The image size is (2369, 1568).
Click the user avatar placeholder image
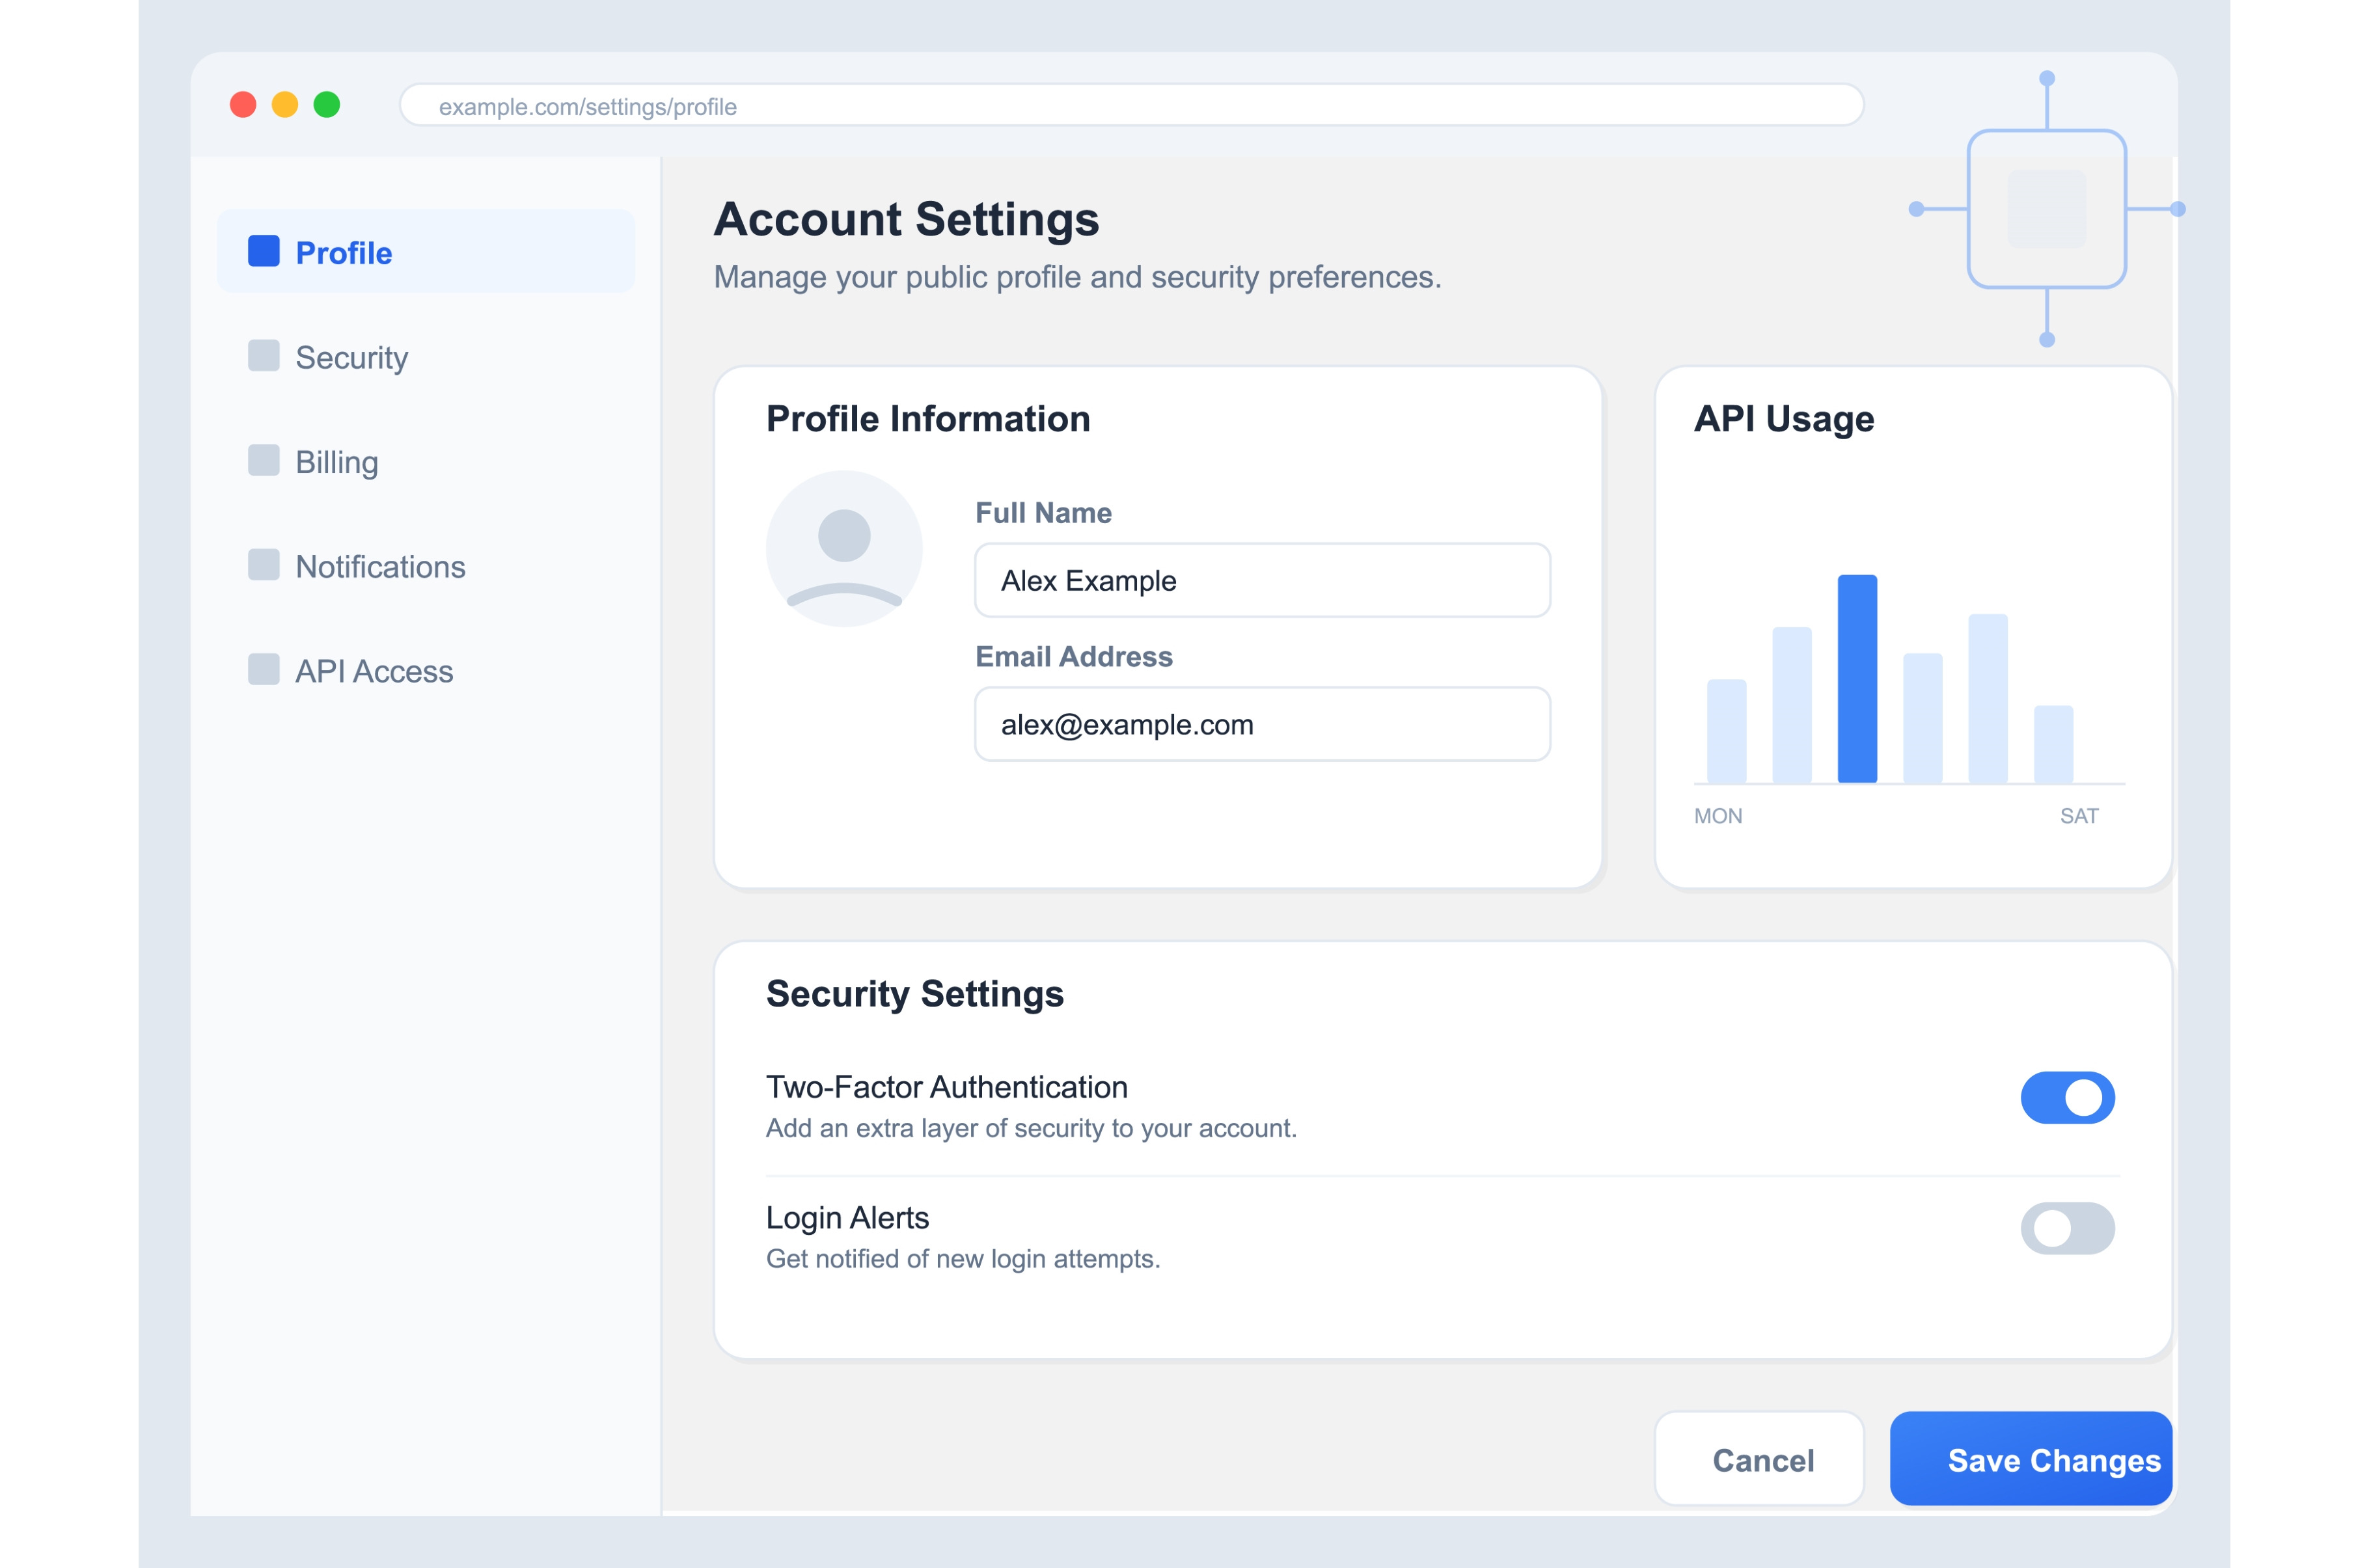click(843, 549)
